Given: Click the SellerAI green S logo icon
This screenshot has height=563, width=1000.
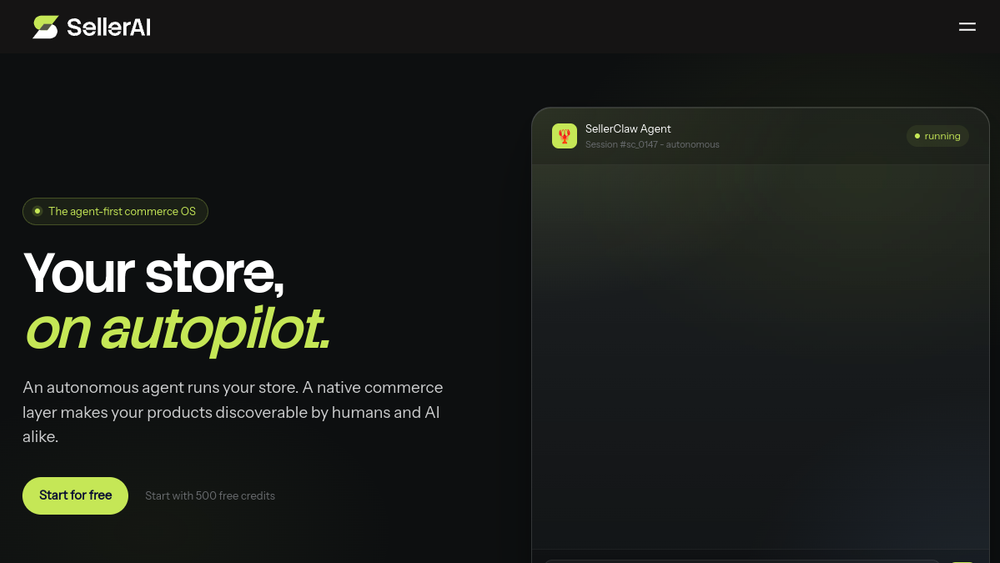Looking at the screenshot, I should 45,27.
